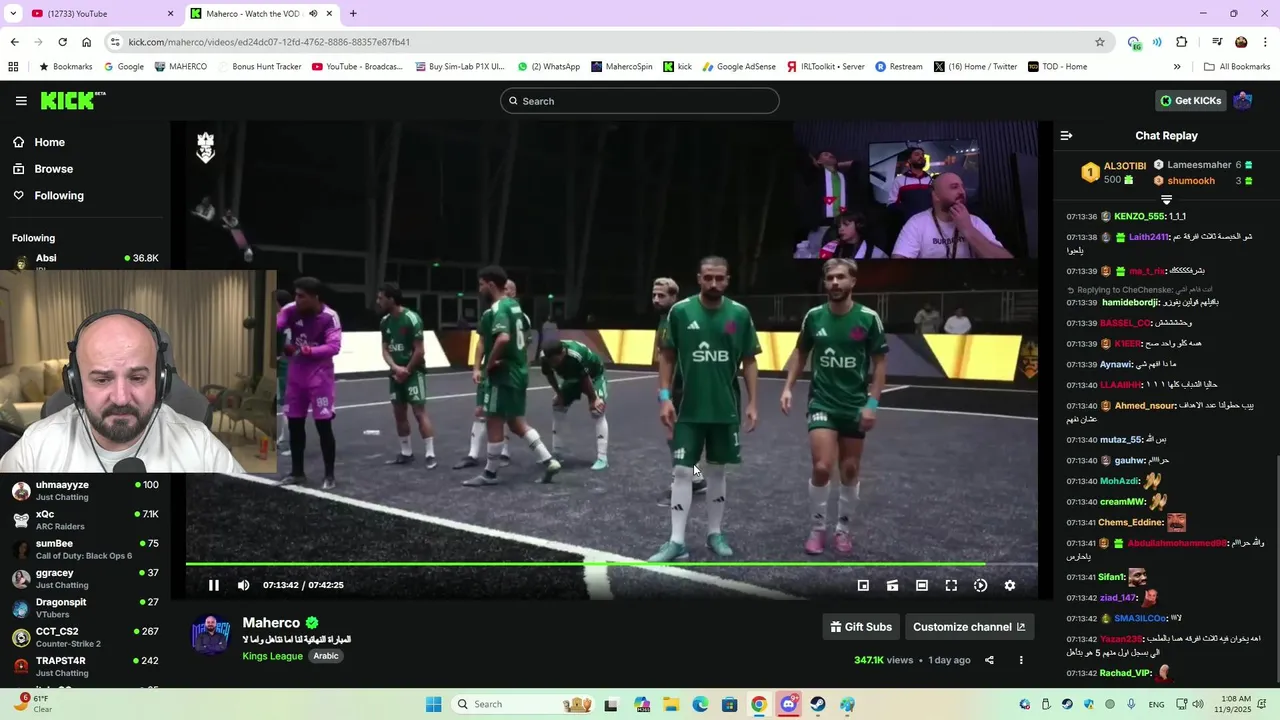The height and width of the screenshot is (720, 1280).
Task: Open mini player mode in video controls
Action: coord(863,585)
